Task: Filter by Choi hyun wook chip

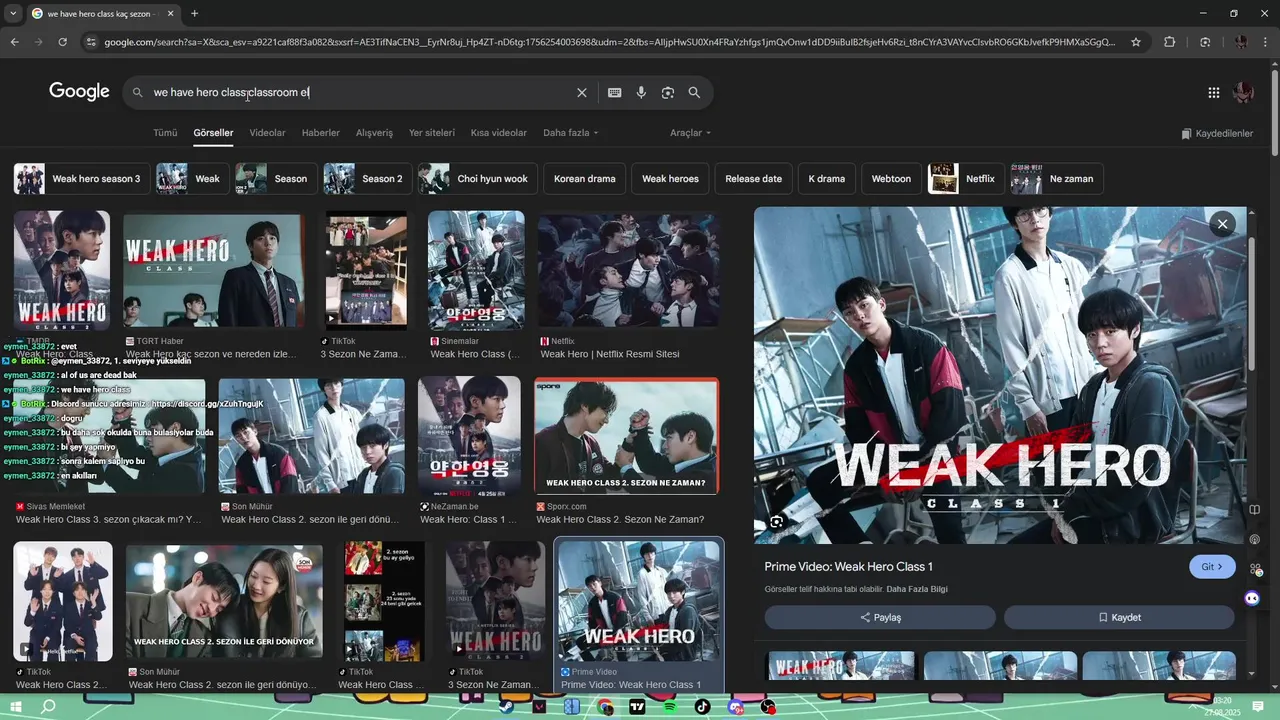Action: tap(477, 179)
